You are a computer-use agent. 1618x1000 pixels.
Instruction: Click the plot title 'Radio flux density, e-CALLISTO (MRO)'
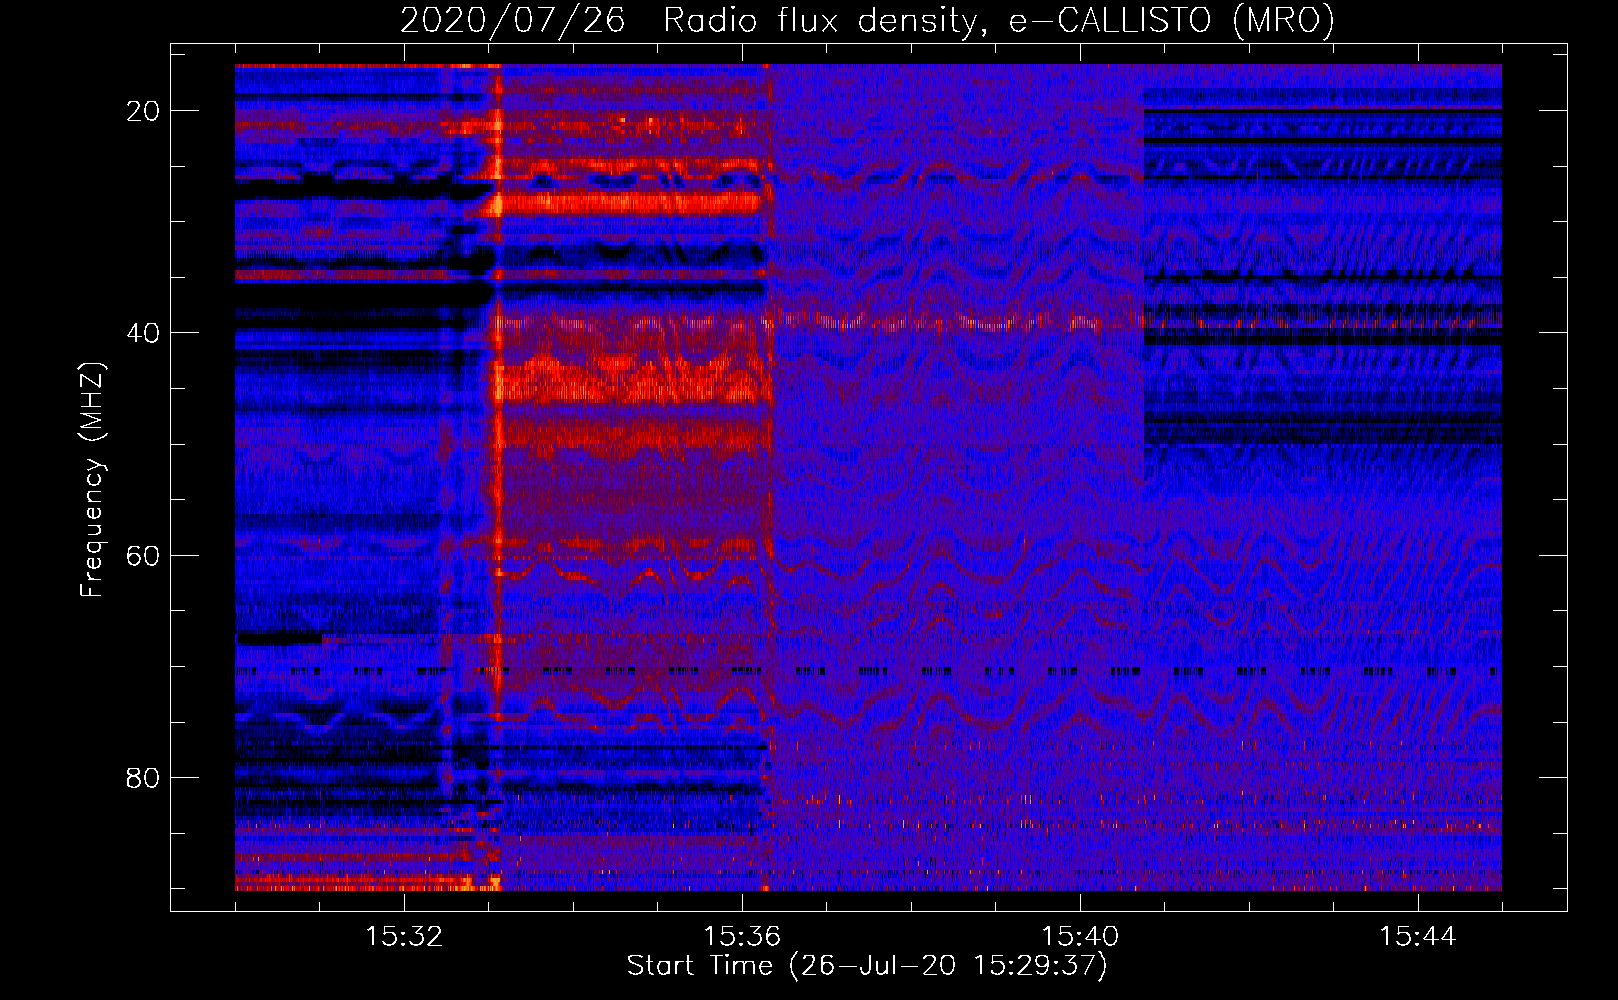pos(999,20)
